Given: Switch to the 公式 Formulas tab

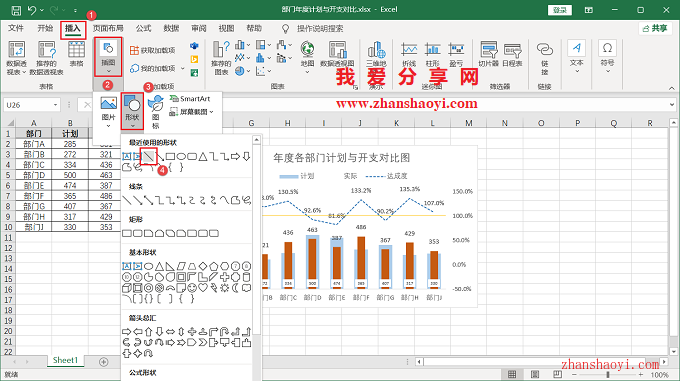Looking at the screenshot, I should pyautogui.click(x=143, y=28).
